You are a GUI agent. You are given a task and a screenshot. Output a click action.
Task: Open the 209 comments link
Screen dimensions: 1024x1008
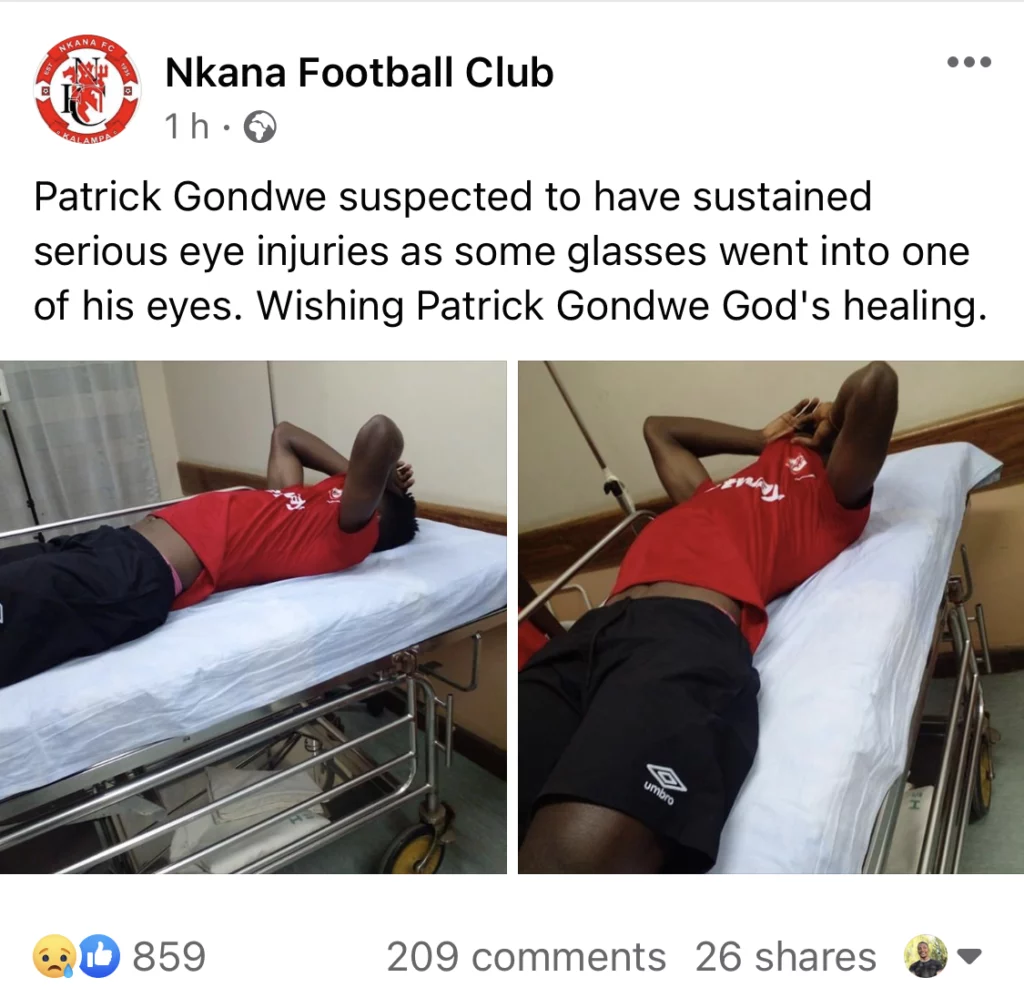point(526,957)
